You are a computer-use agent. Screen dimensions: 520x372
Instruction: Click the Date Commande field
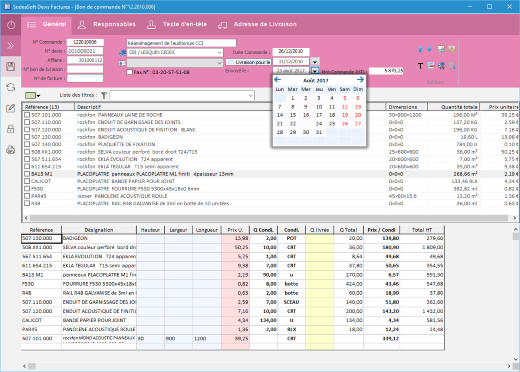291,52
